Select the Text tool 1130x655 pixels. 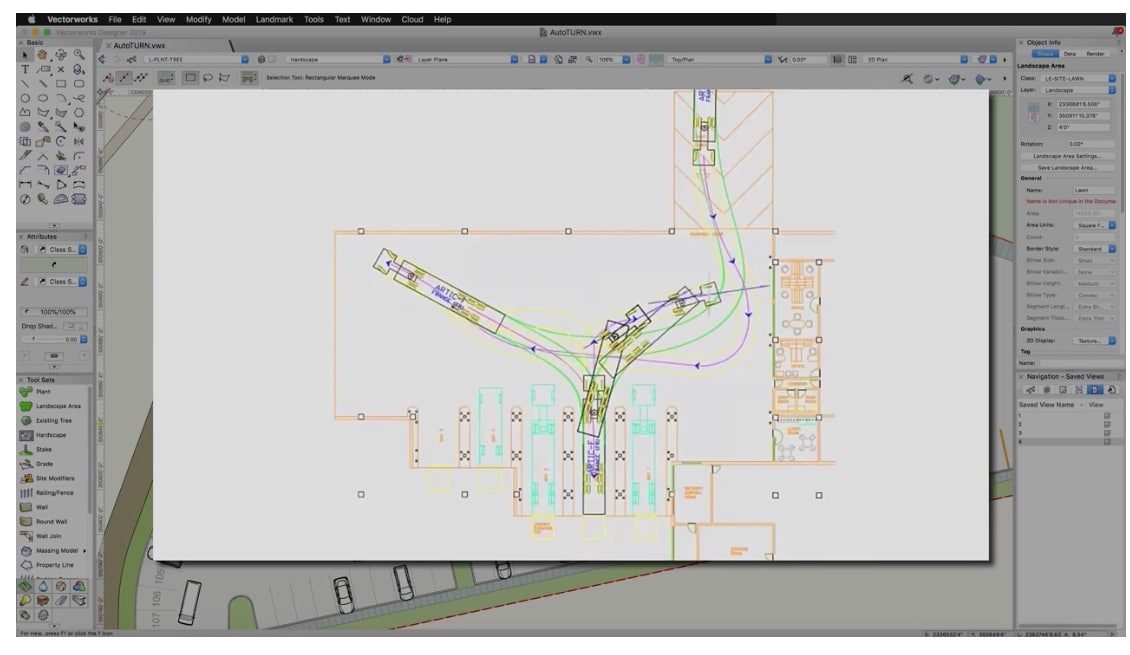[25, 69]
